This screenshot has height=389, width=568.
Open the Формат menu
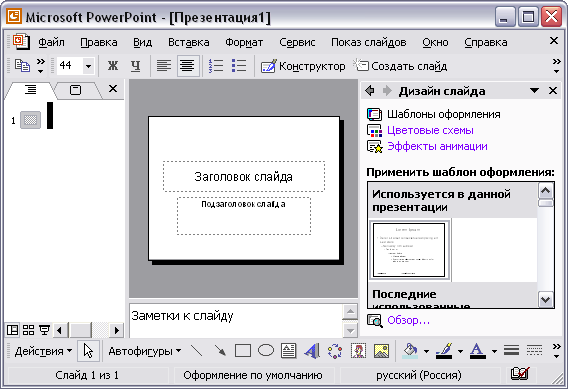[x=244, y=42]
